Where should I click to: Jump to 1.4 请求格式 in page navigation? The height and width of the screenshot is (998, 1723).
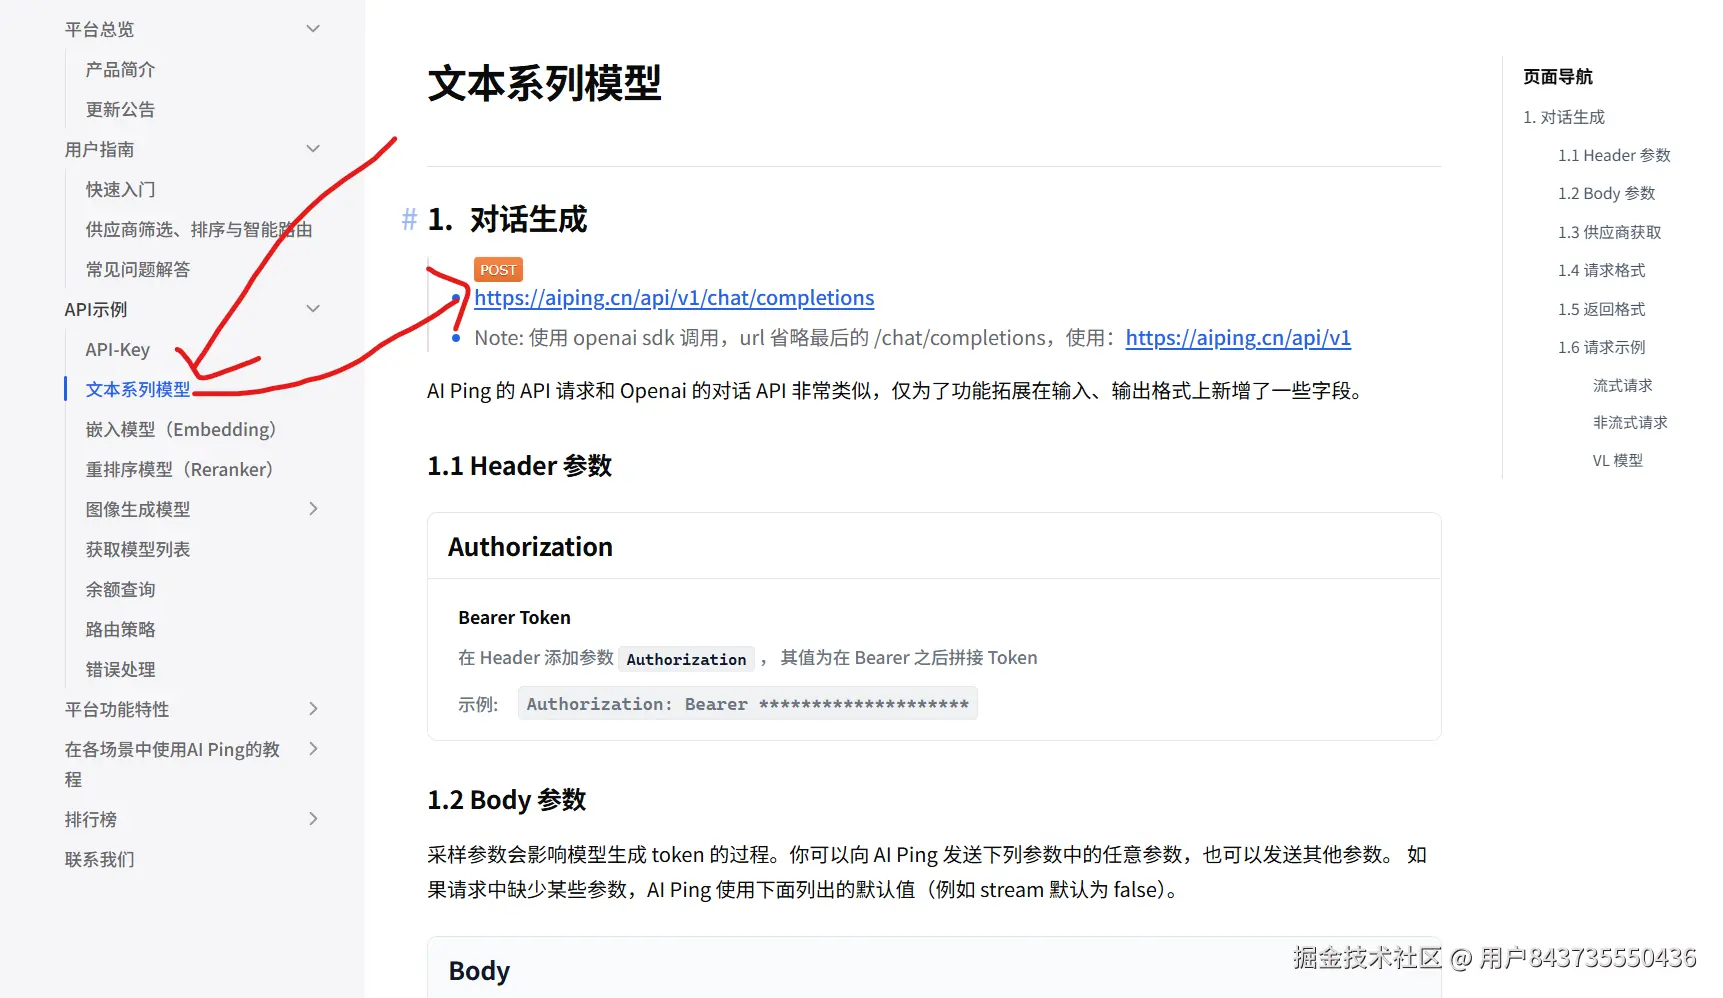[x=1601, y=270]
